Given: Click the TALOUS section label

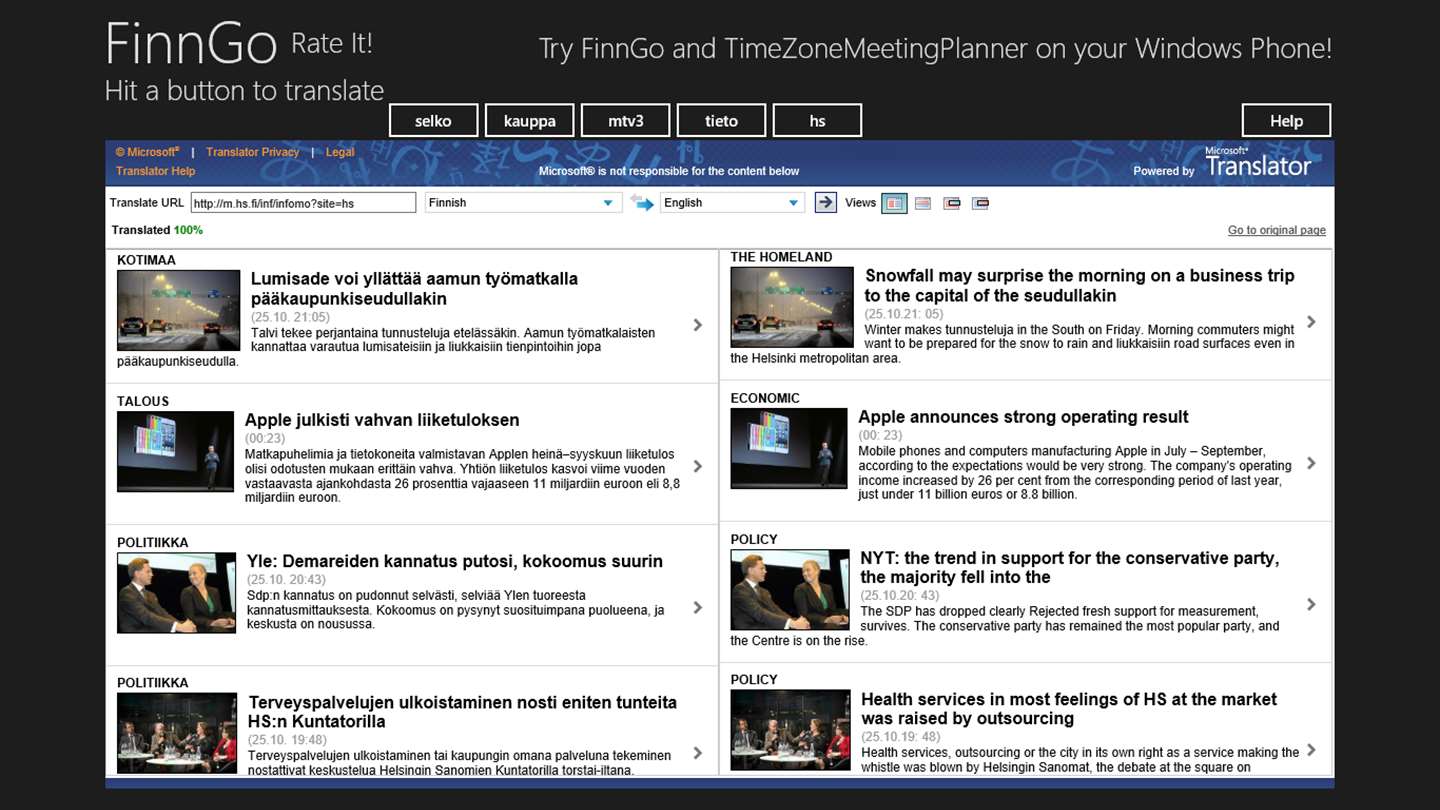Looking at the screenshot, I should (x=143, y=401).
